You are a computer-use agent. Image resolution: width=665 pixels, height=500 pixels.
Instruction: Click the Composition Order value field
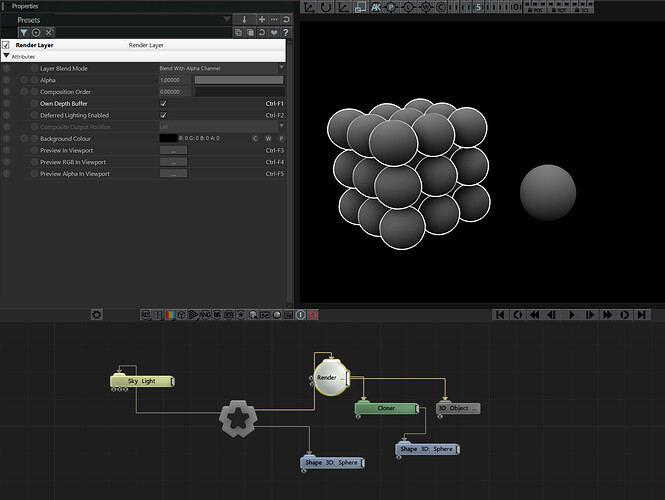tap(175, 92)
